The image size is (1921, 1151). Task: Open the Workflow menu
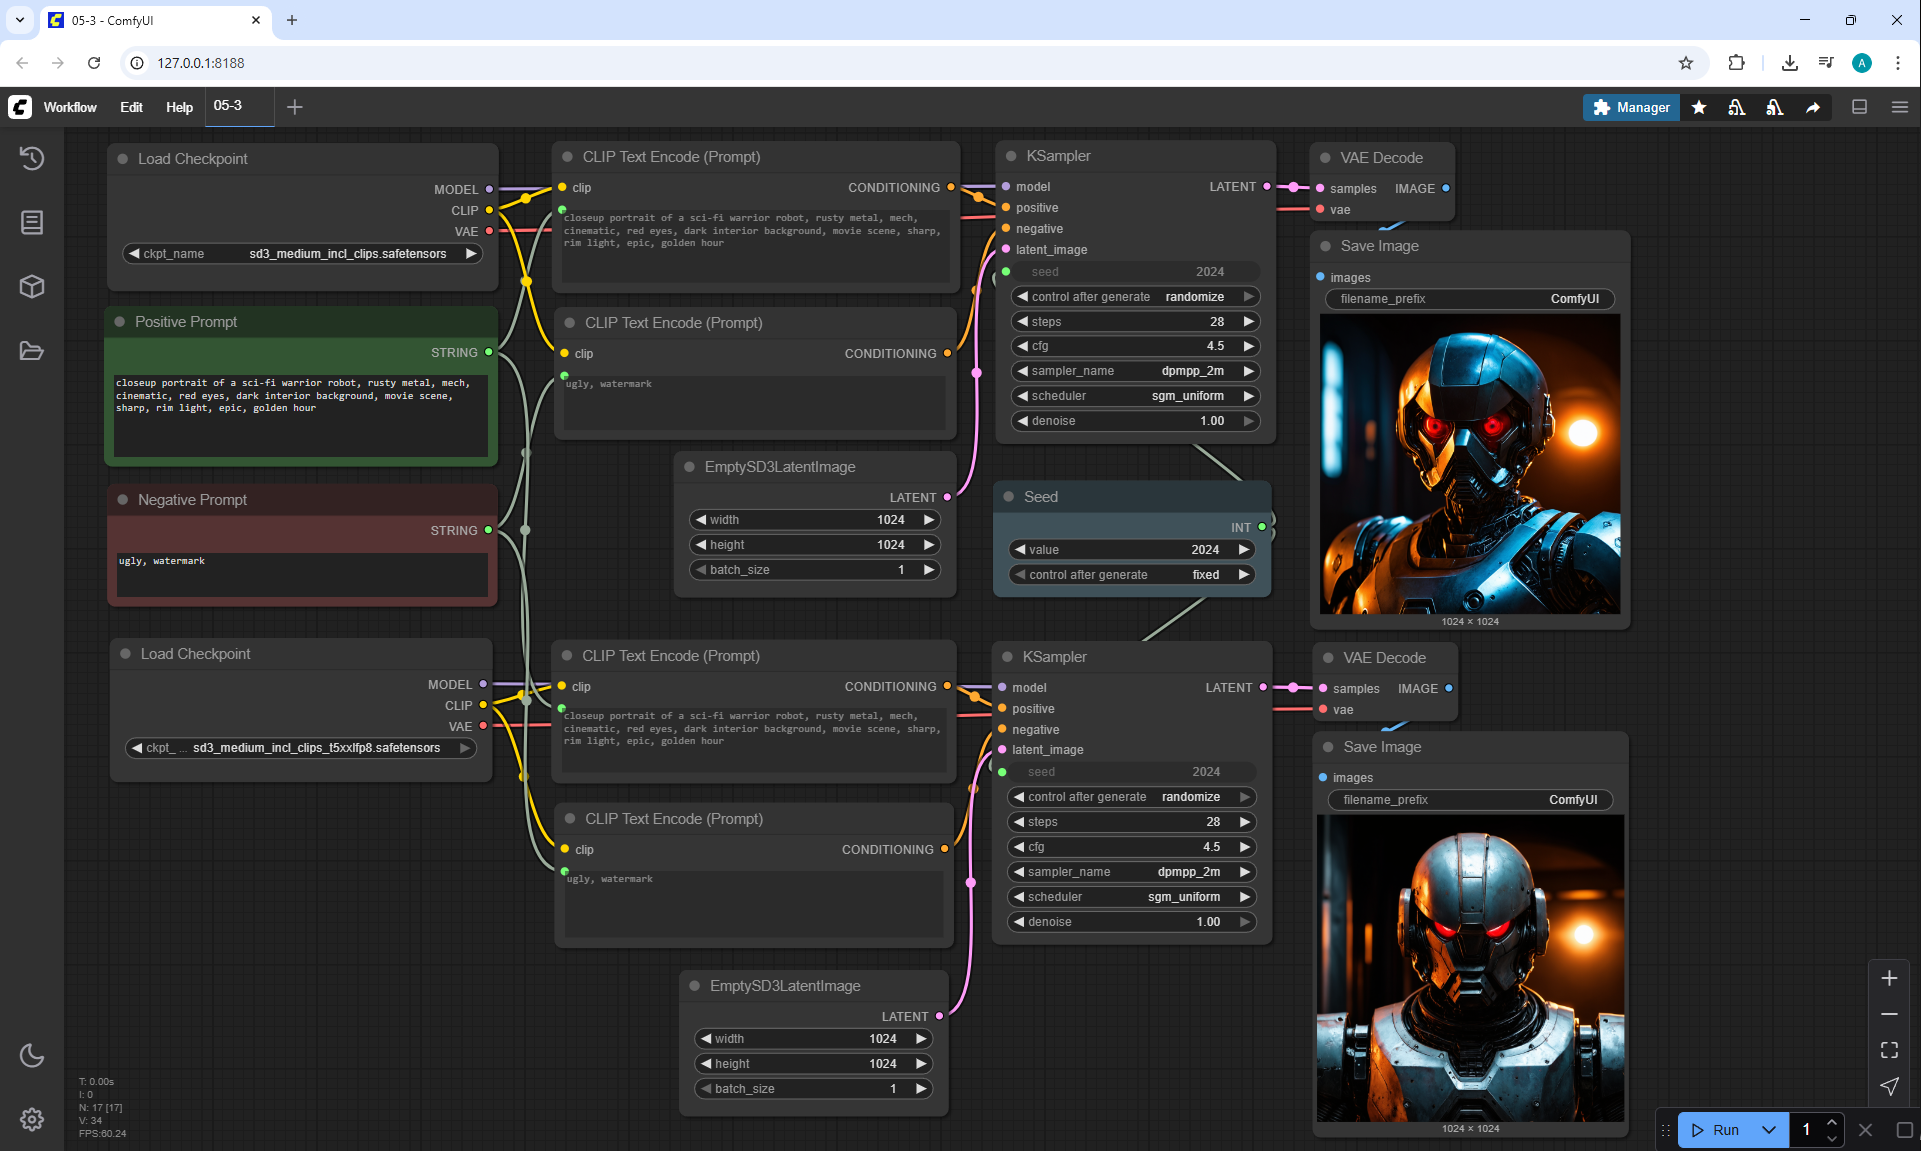click(x=70, y=107)
